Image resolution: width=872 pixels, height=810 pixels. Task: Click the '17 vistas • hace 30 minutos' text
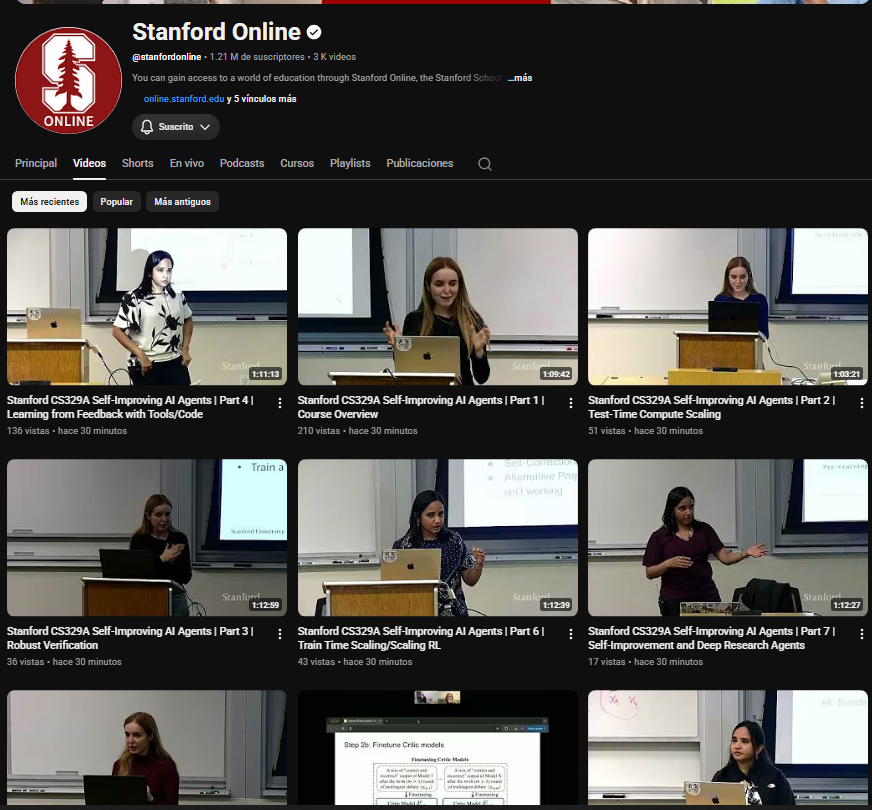click(x=646, y=662)
